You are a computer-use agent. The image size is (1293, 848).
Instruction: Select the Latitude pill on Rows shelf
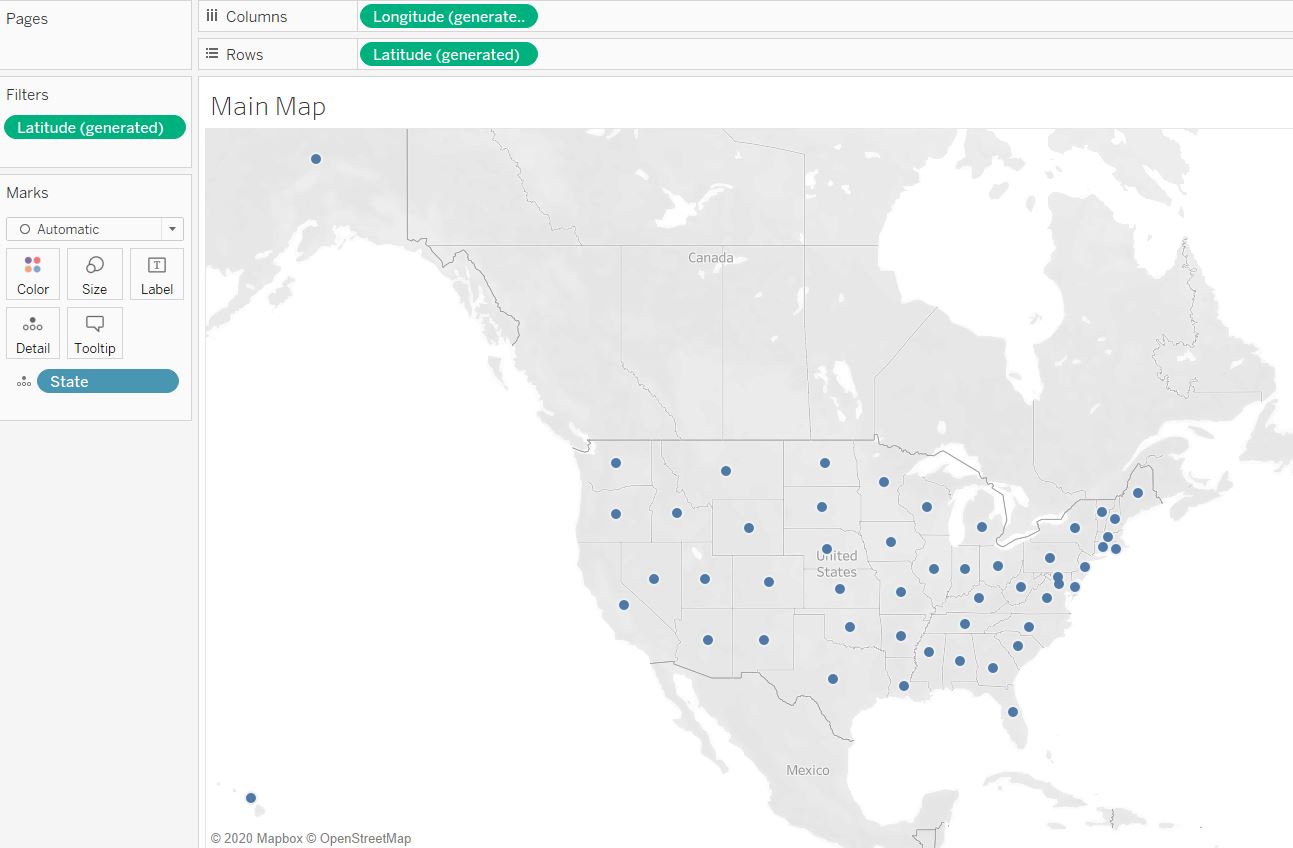click(x=448, y=54)
